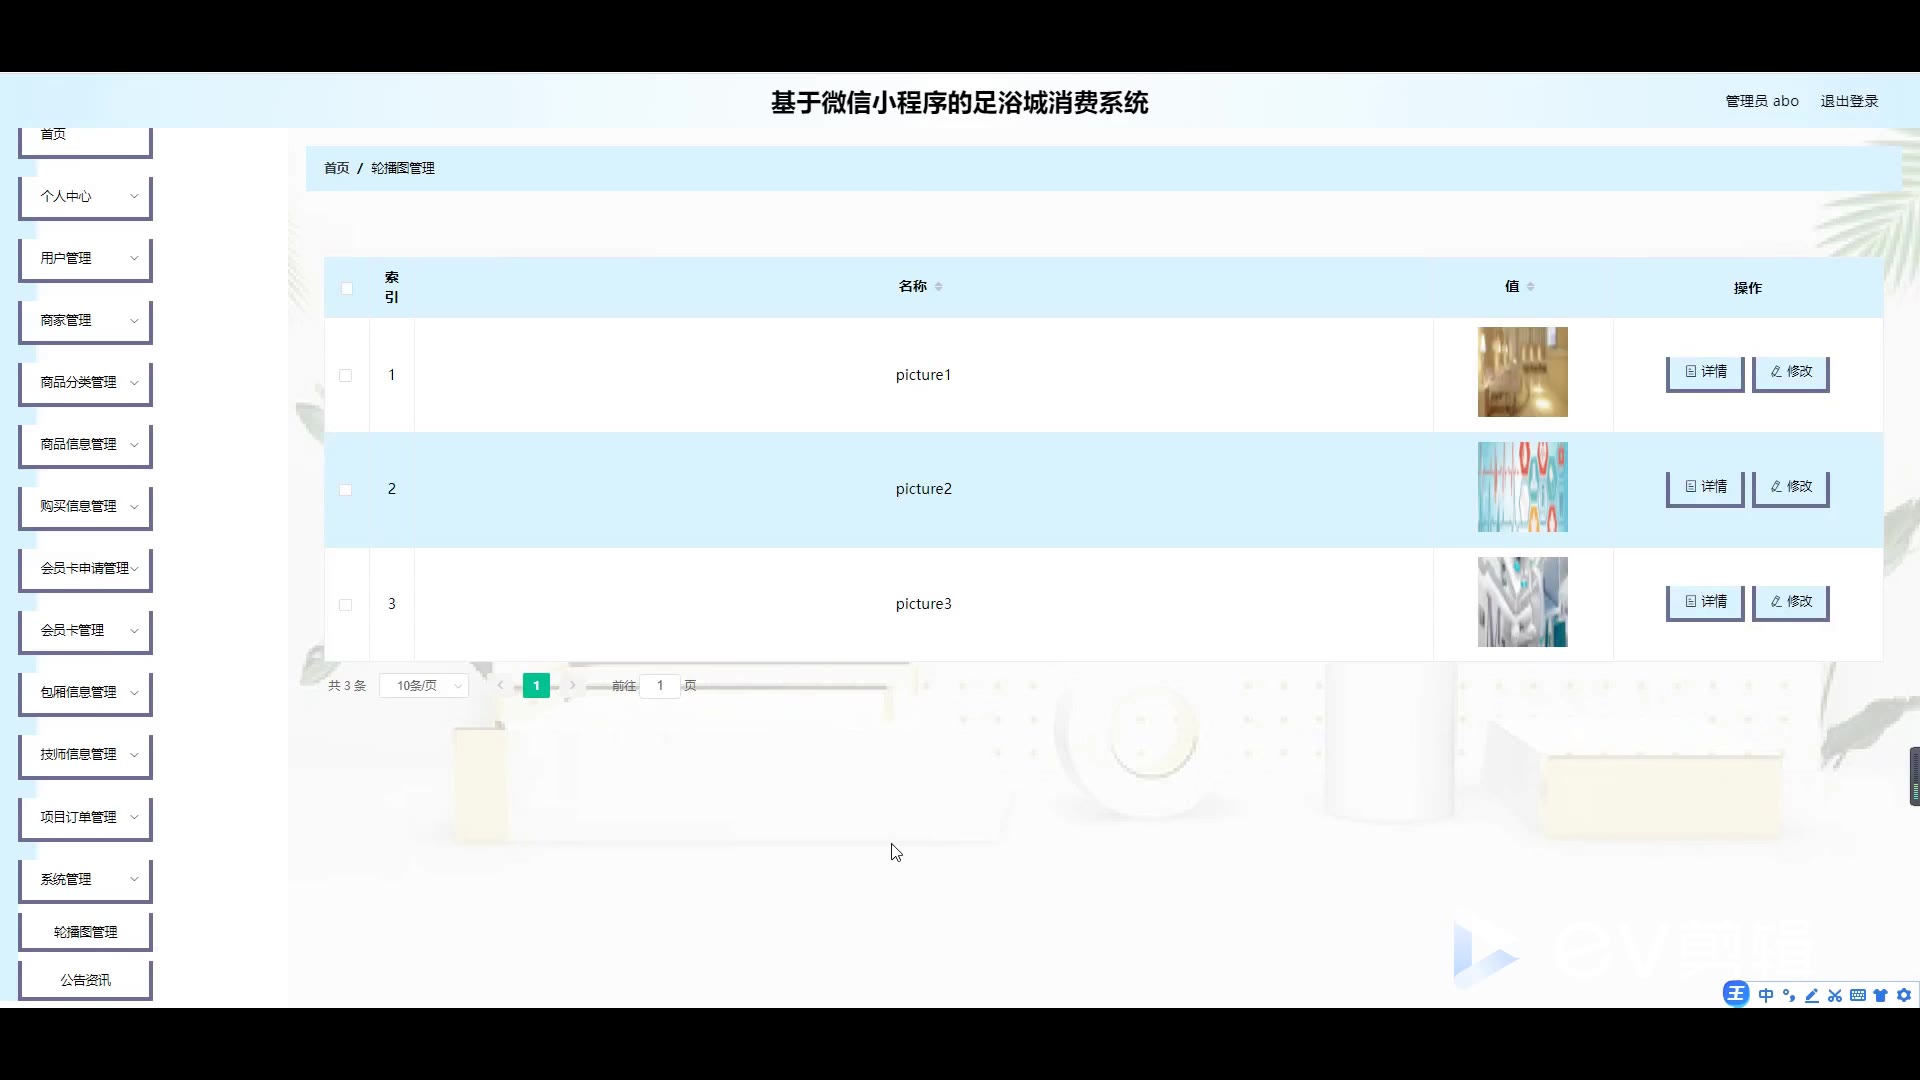
Task: Tick the checkbox for picture3 row
Action: (345, 605)
